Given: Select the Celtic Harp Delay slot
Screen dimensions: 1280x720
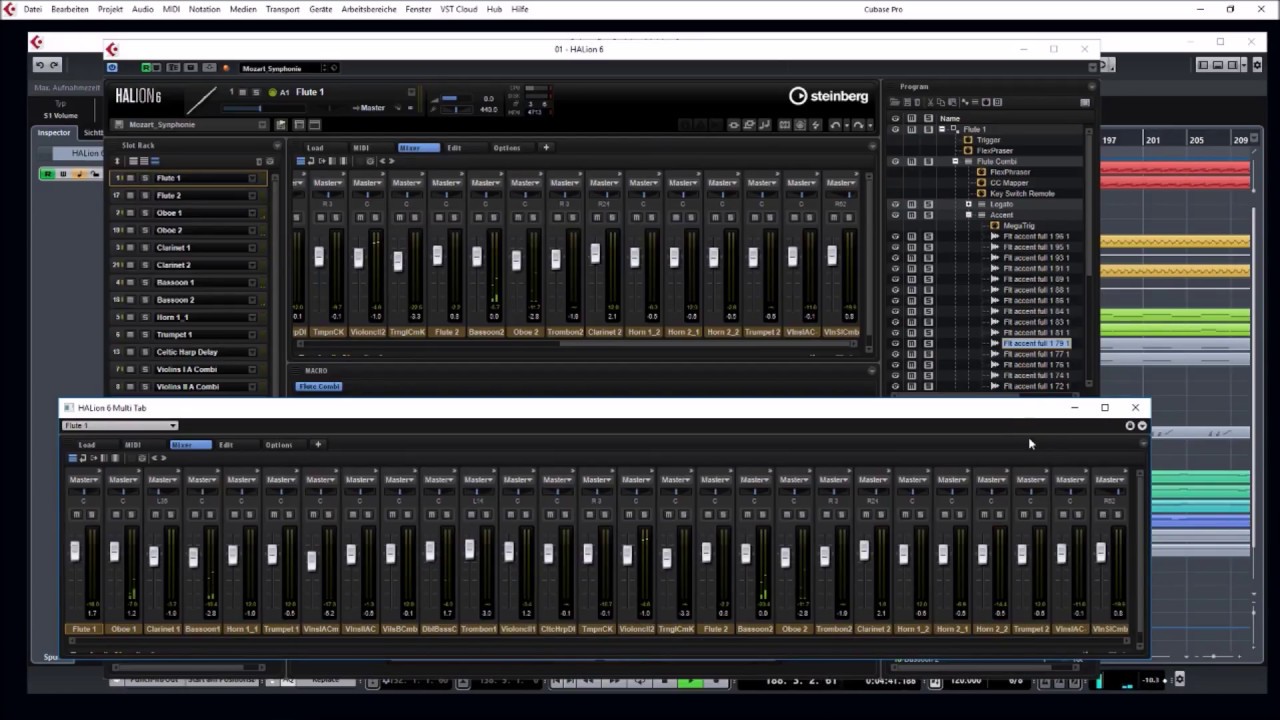Looking at the screenshot, I should (187, 352).
